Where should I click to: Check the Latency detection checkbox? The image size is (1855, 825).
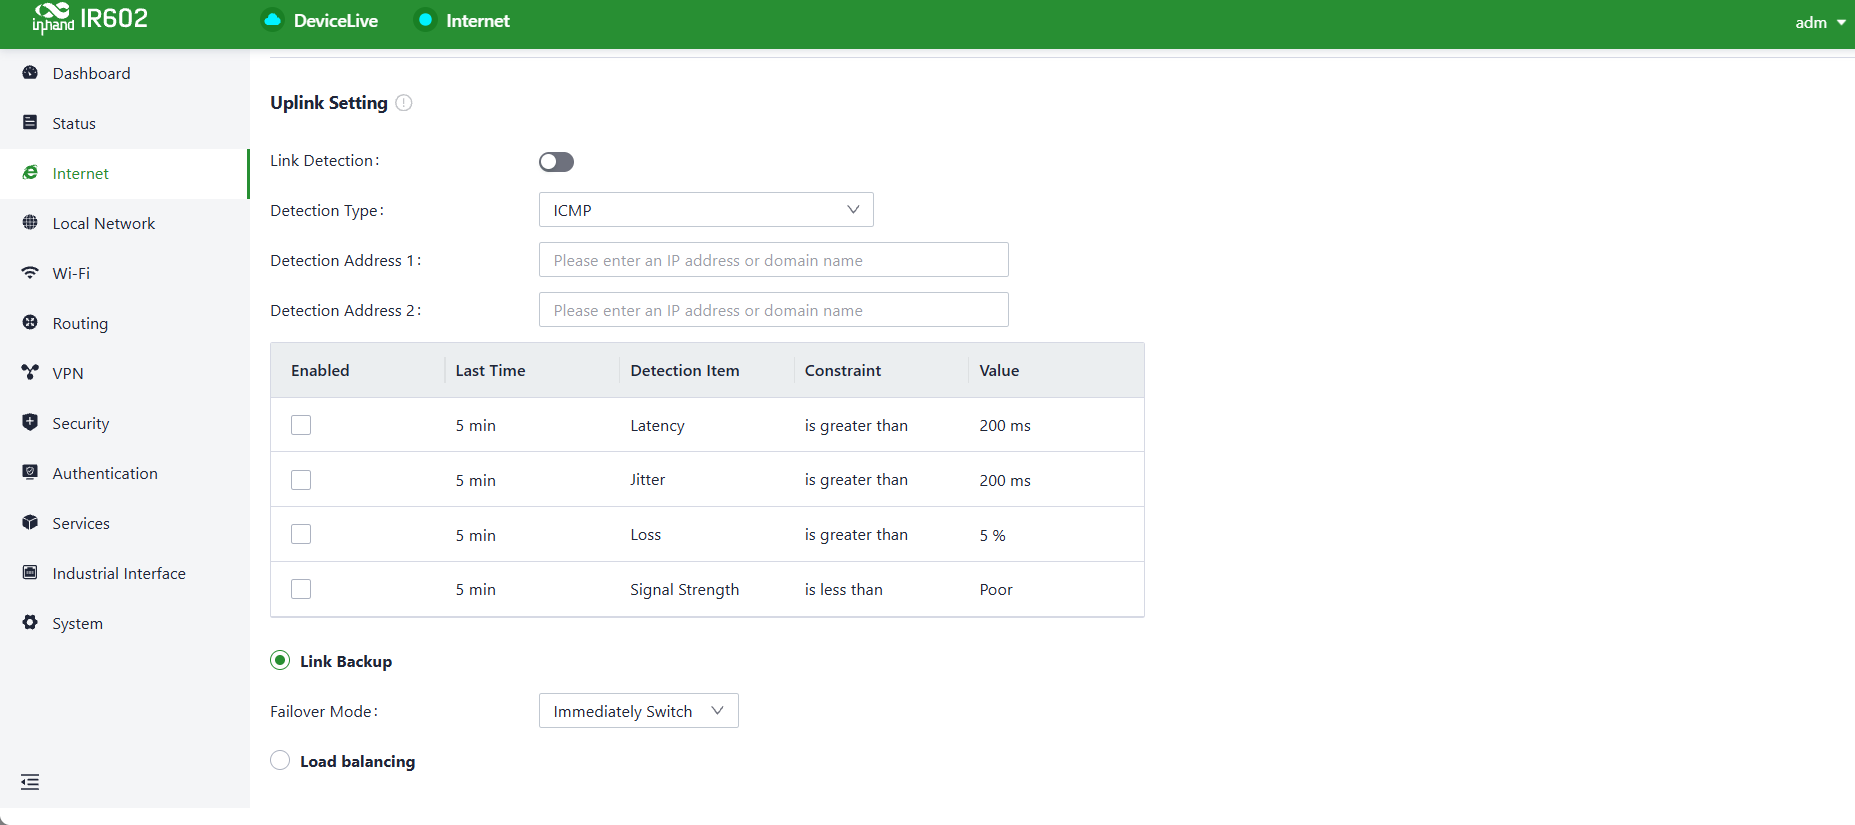(301, 425)
